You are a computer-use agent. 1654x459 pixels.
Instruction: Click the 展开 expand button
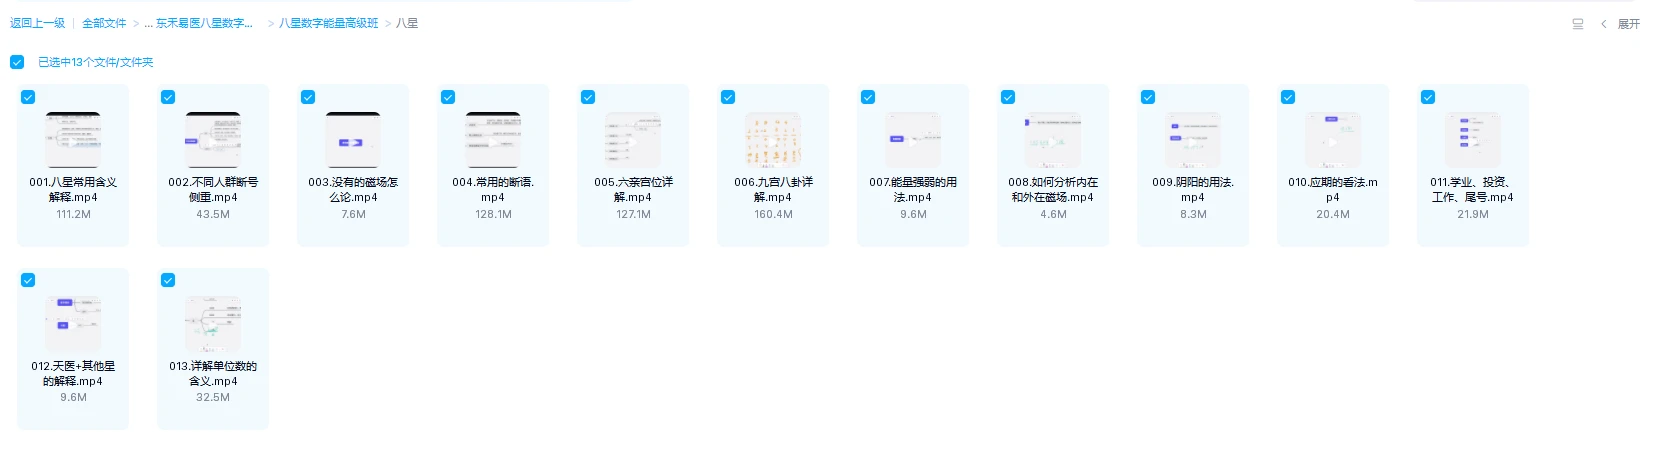pyautogui.click(x=1628, y=24)
